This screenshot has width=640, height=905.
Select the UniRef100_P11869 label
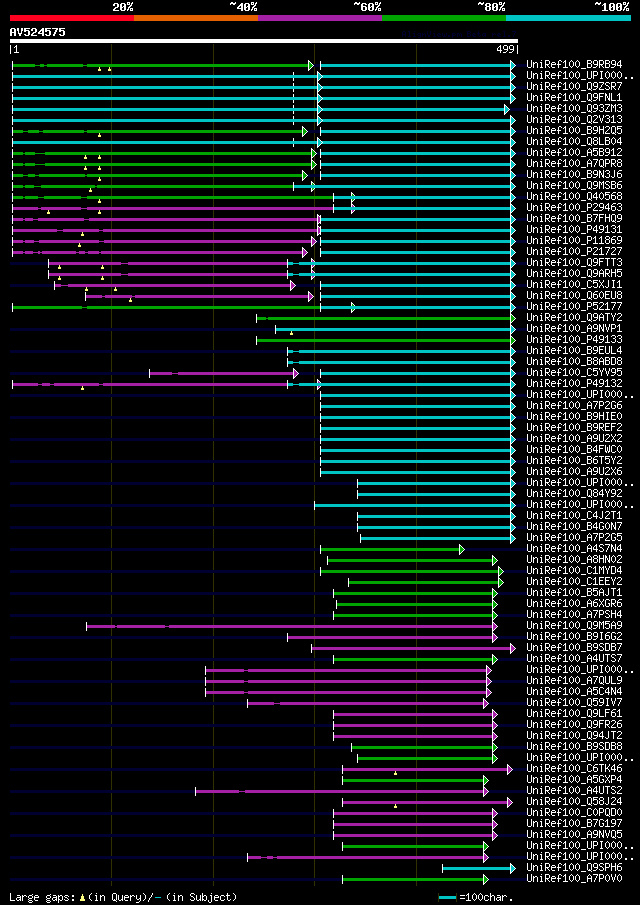tap(574, 241)
